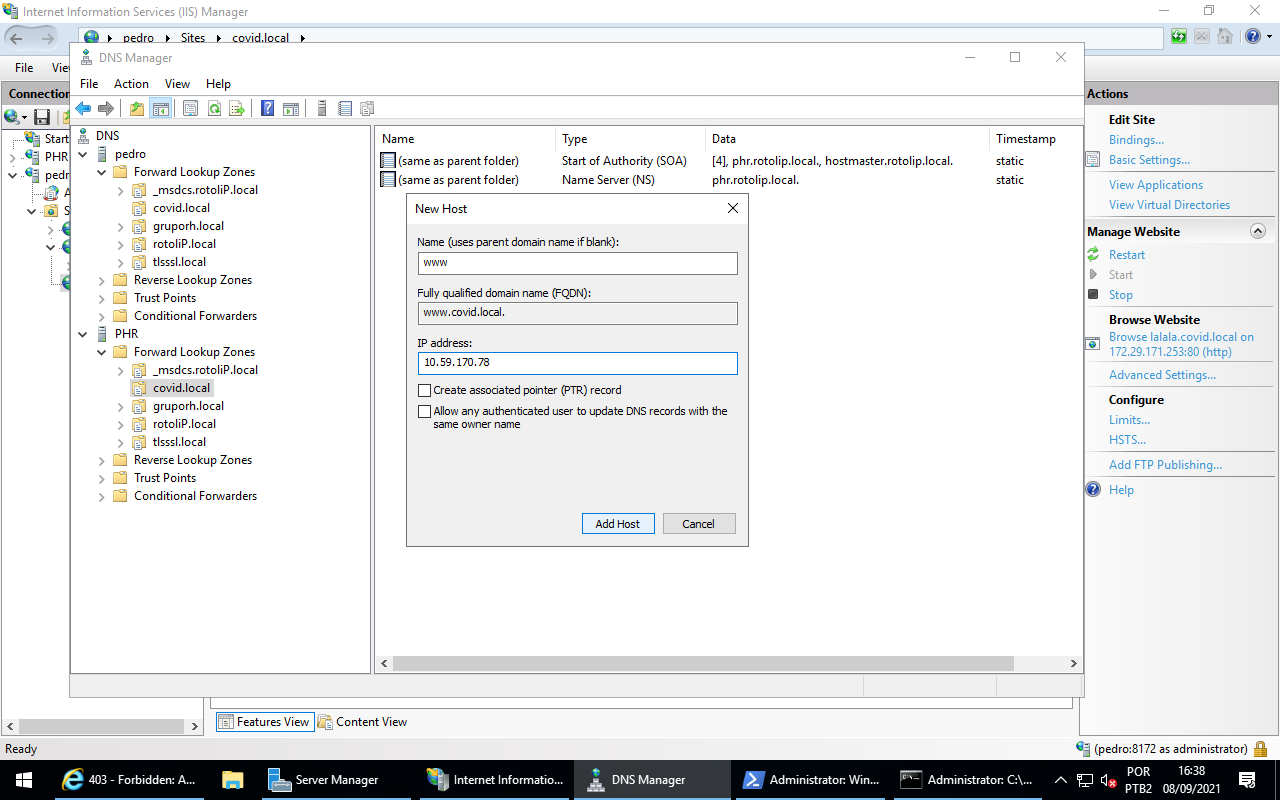The height and width of the screenshot is (800, 1280).
Task: Enable Create associated pointer (PTR) record
Action: pos(425,391)
